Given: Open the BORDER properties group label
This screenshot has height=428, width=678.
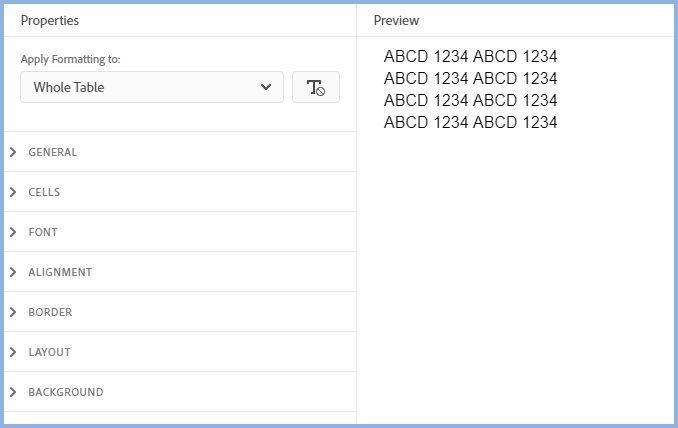Looking at the screenshot, I should point(50,312).
